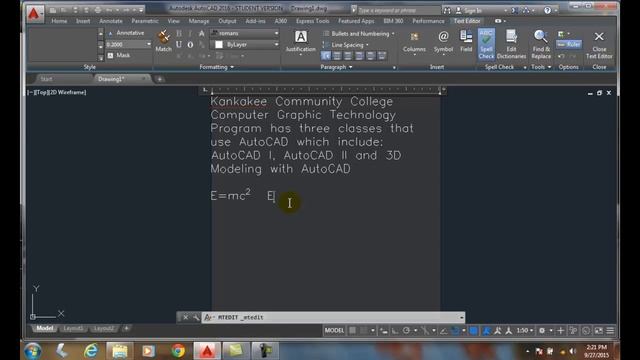
Task: Open the Windows Start button
Action: (33, 351)
